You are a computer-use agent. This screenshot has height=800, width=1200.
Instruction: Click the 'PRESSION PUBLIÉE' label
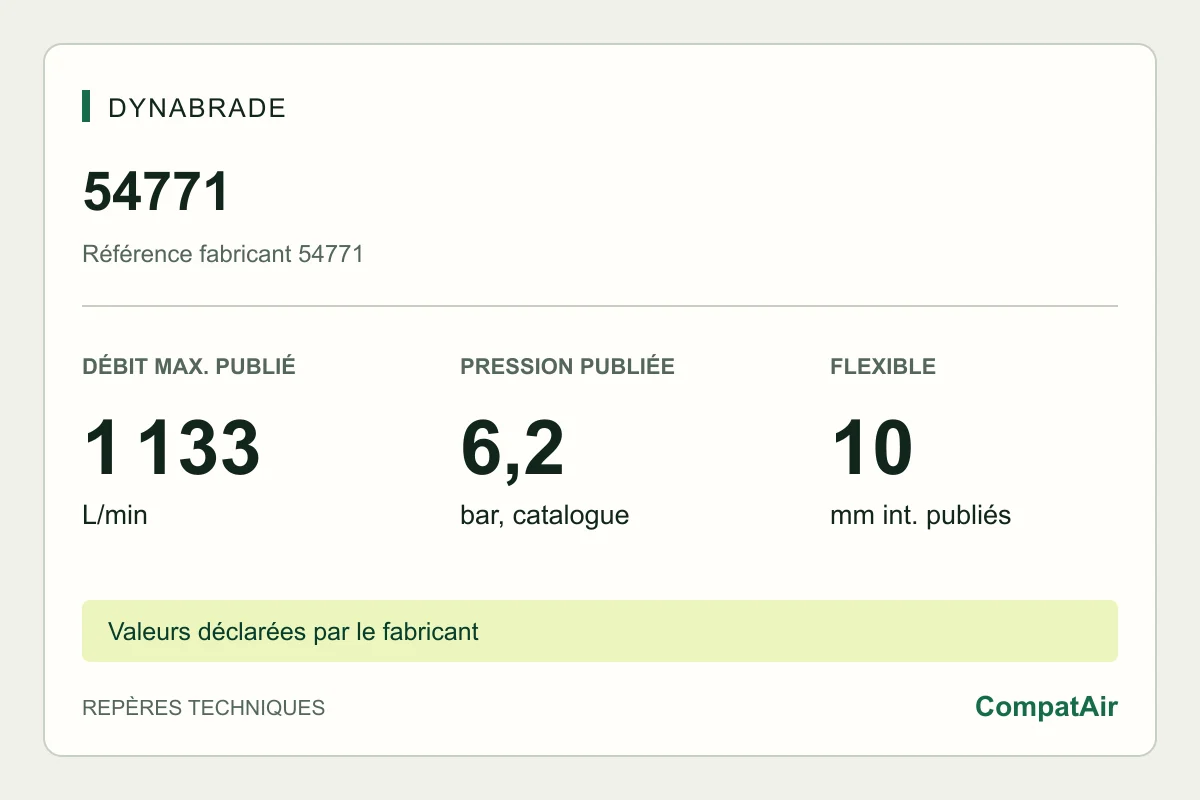pos(567,366)
